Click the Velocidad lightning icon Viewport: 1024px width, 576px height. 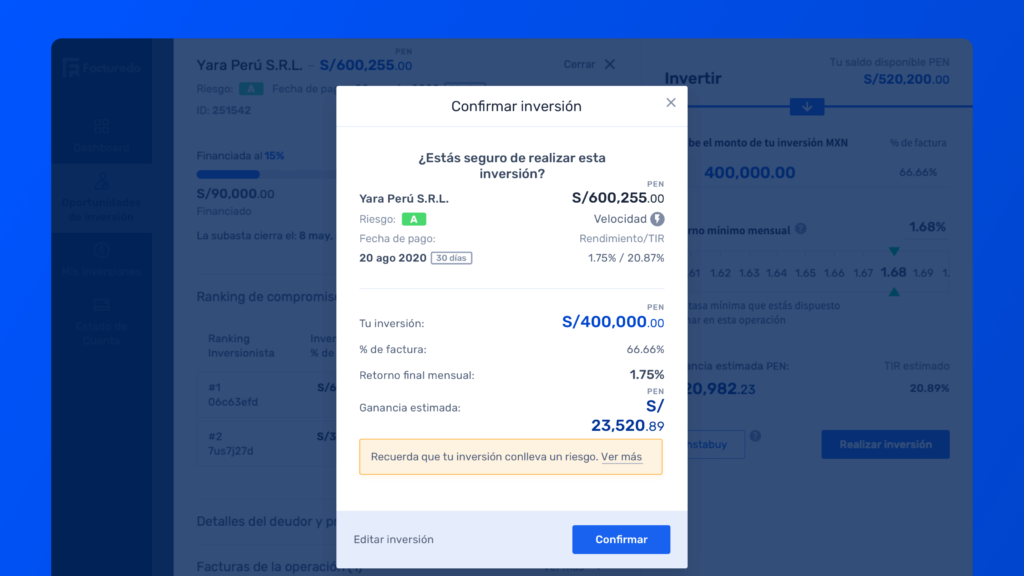(x=657, y=219)
